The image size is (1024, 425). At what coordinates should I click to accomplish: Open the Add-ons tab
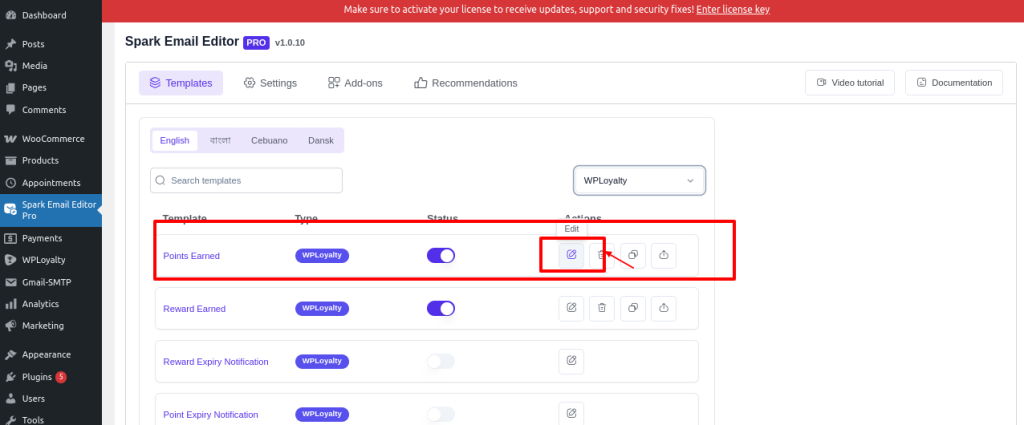[x=355, y=83]
